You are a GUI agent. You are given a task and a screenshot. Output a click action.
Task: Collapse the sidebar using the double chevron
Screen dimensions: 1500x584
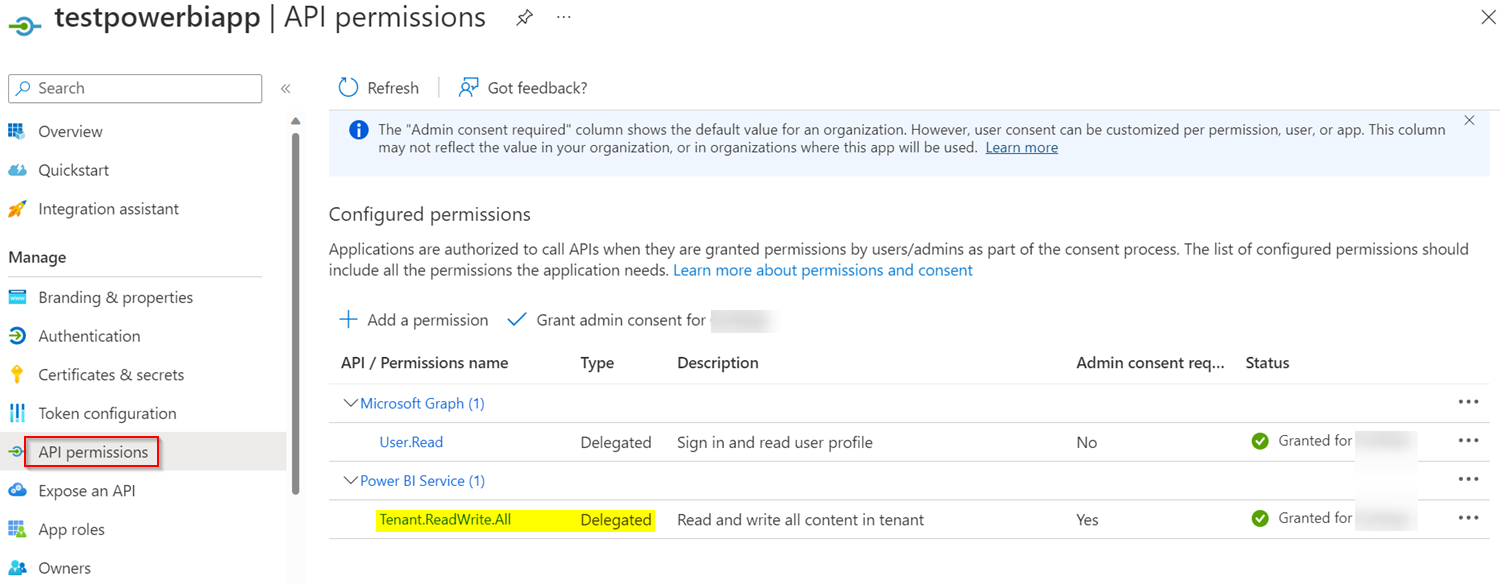point(285,88)
